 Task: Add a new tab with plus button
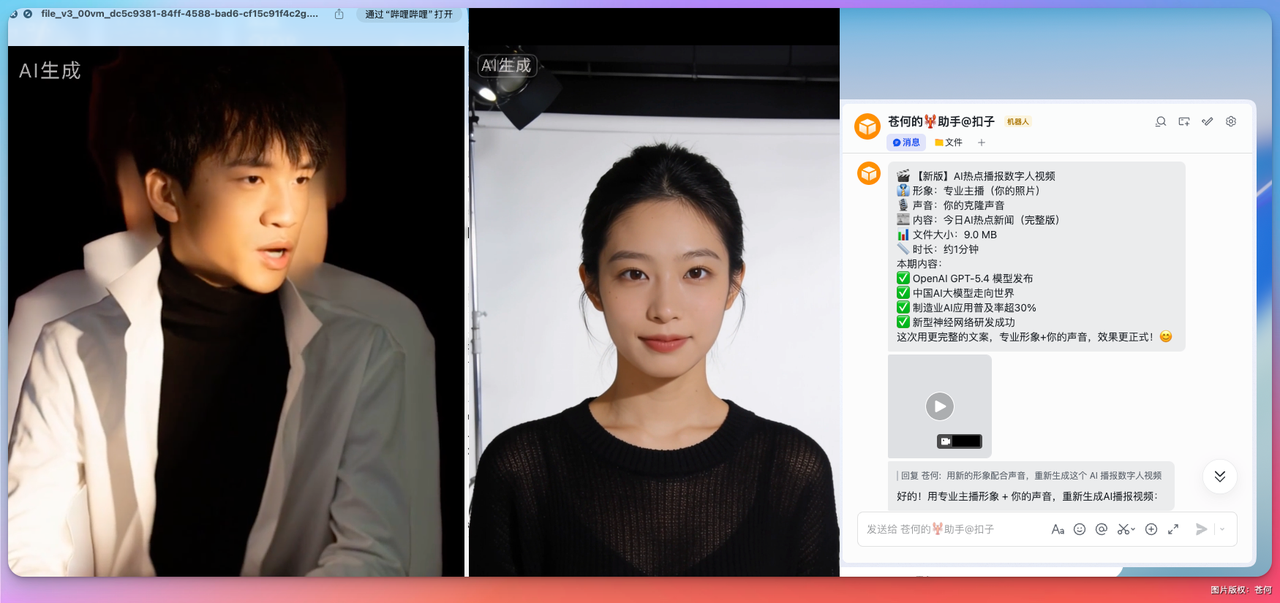(x=981, y=143)
